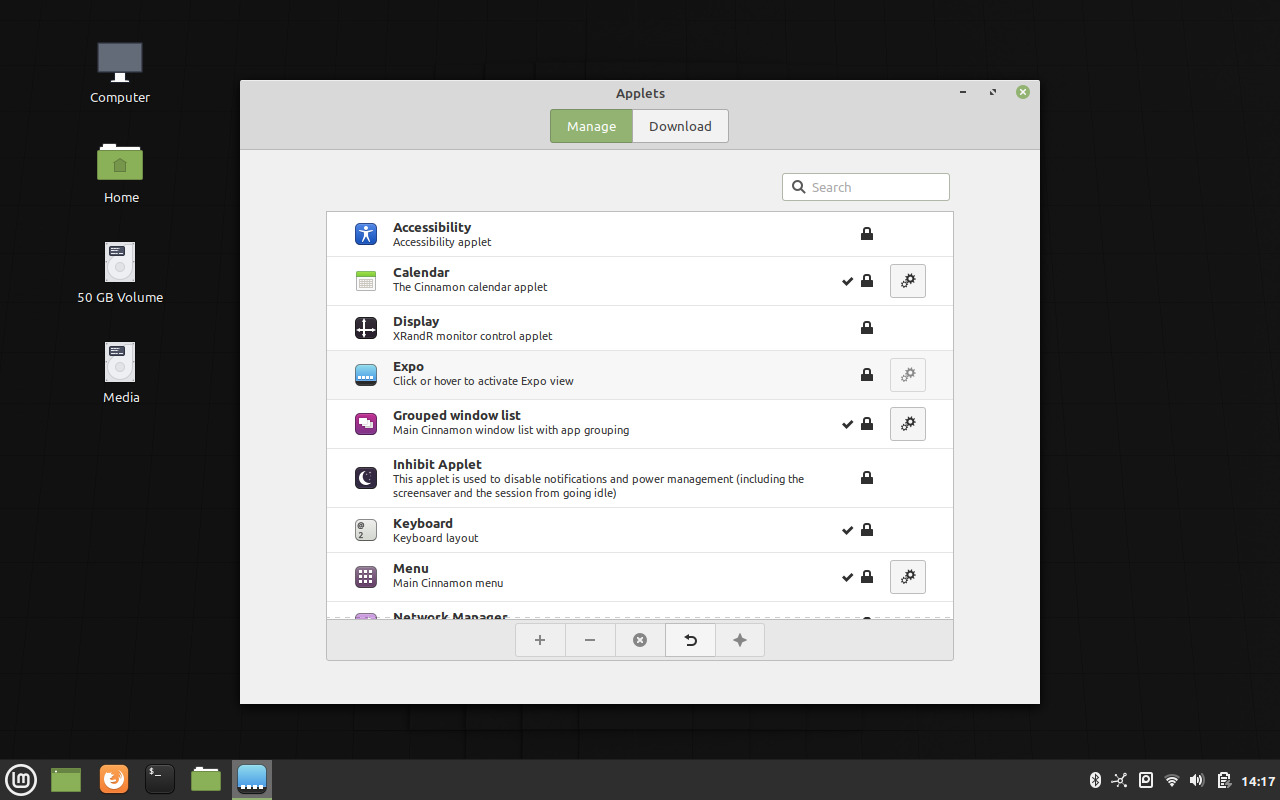Click the Display applet icon
Screen dimensions: 1280x800
[x=366, y=328]
